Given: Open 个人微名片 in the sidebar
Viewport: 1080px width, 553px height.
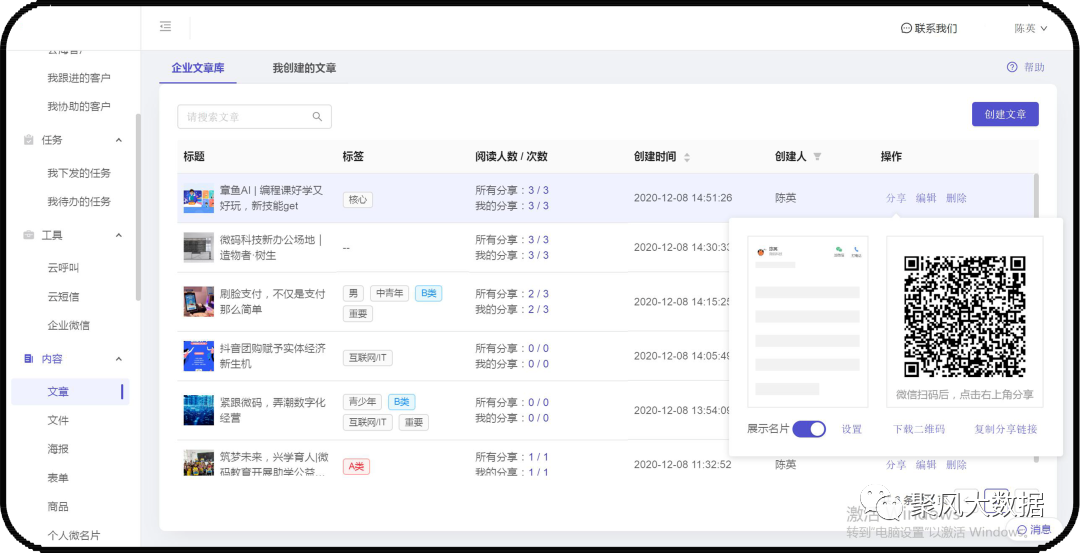Looking at the screenshot, I should coord(74,535).
